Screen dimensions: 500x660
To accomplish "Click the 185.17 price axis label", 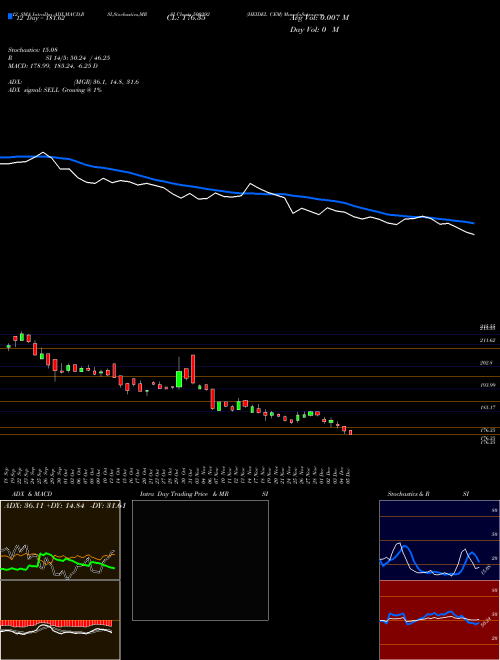I will click(x=487, y=407).
